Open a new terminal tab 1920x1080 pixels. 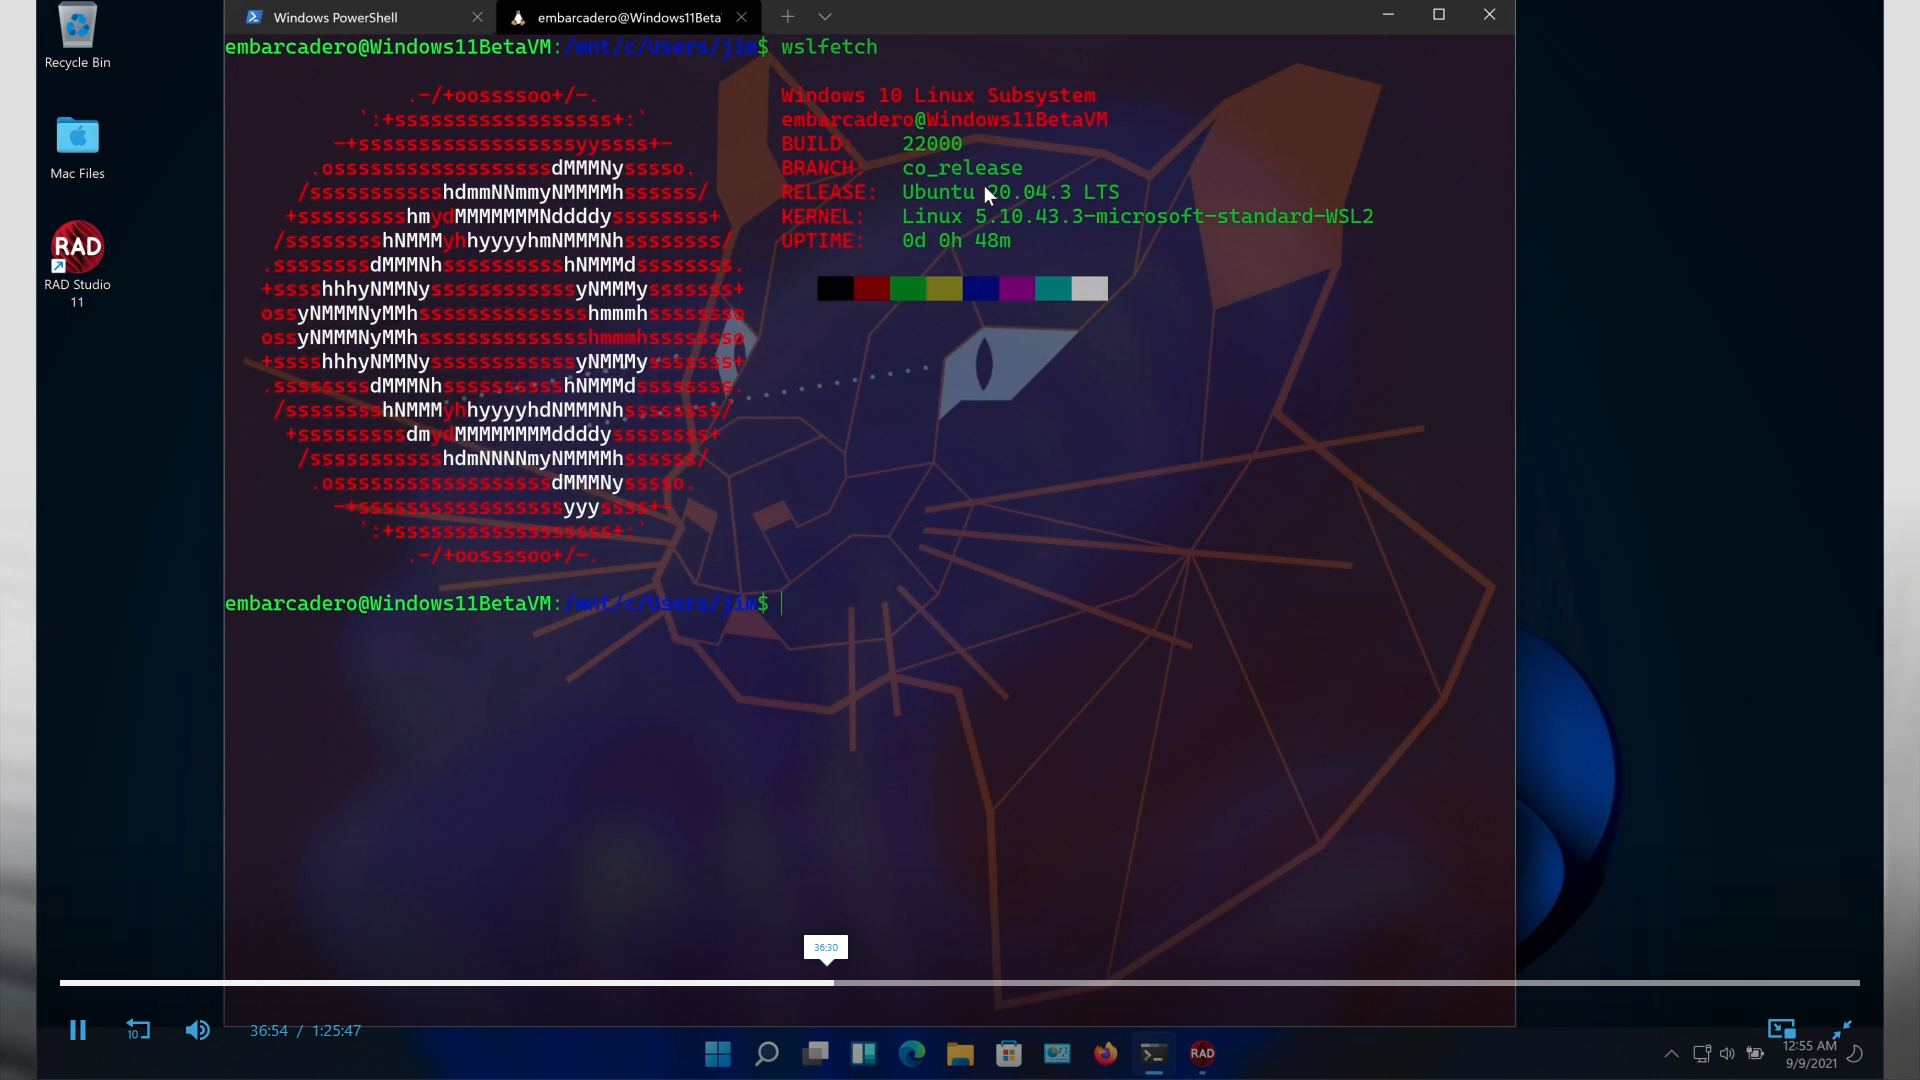tap(788, 17)
